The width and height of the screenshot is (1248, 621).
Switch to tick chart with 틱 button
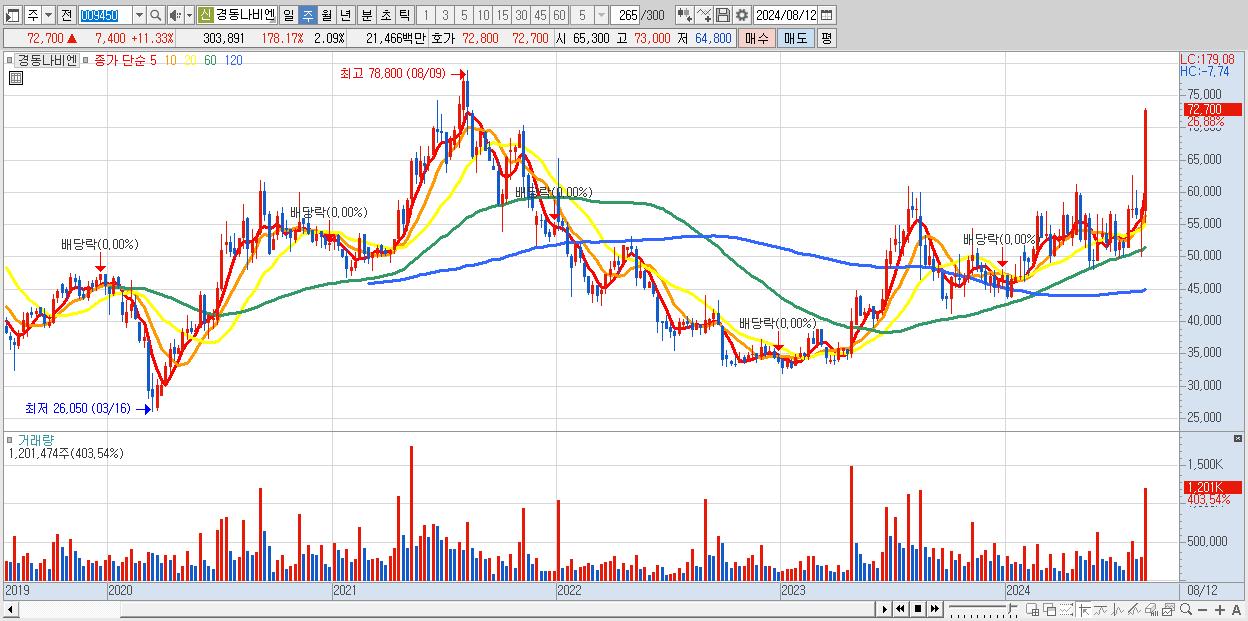point(404,15)
